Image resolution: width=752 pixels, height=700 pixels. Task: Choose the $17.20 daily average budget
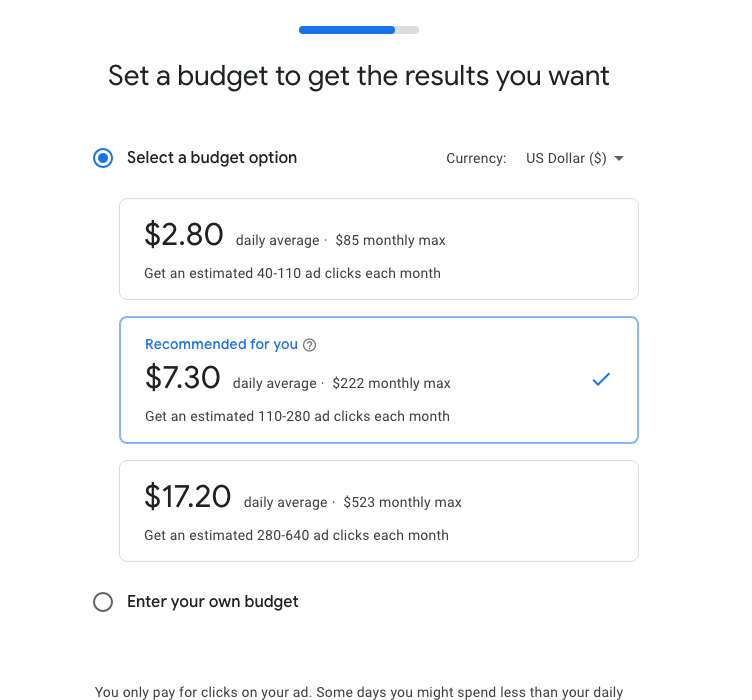(x=378, y=511)
